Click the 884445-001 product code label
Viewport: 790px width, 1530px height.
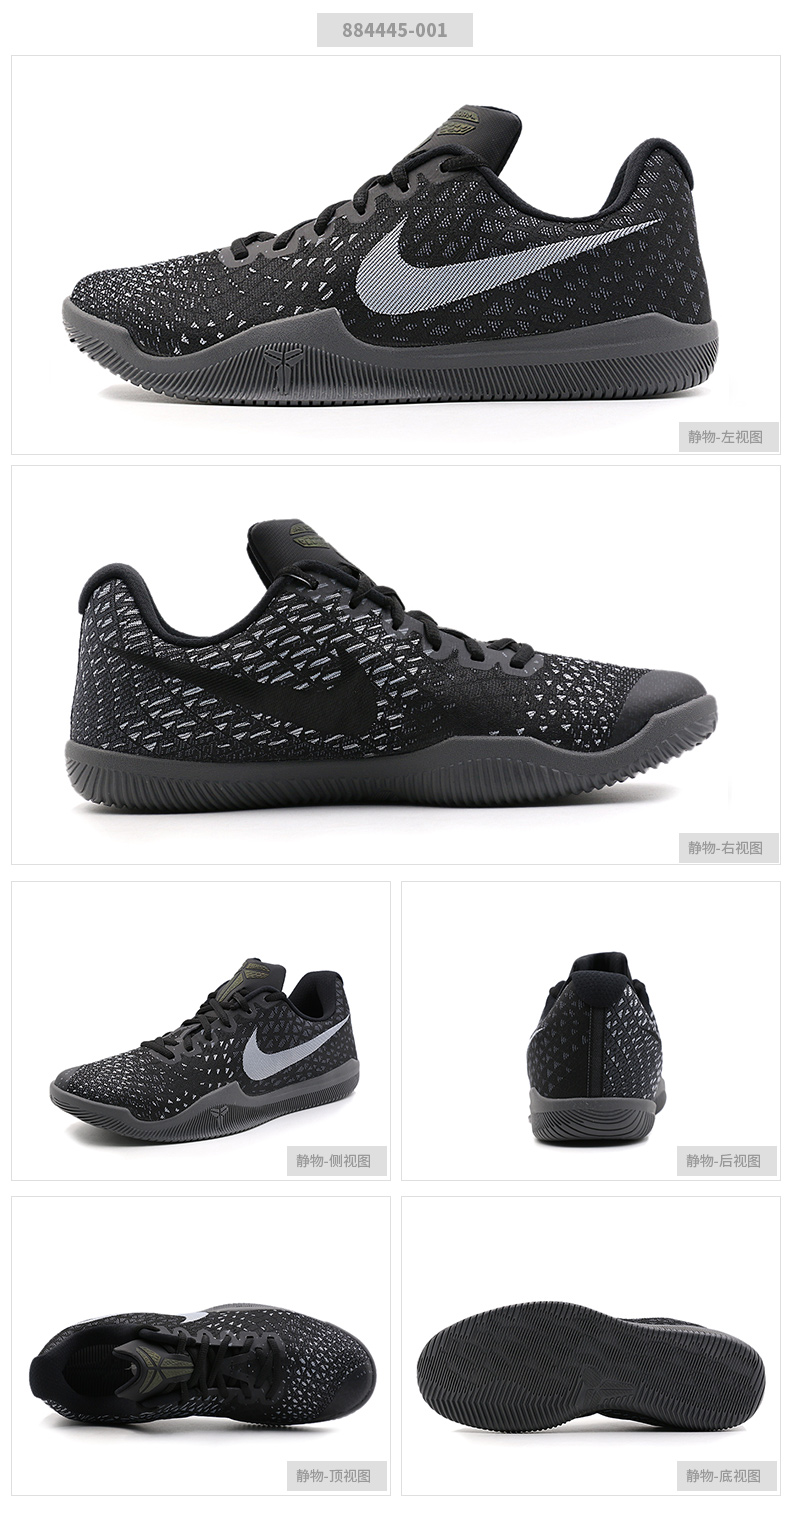tap(395, 30)
